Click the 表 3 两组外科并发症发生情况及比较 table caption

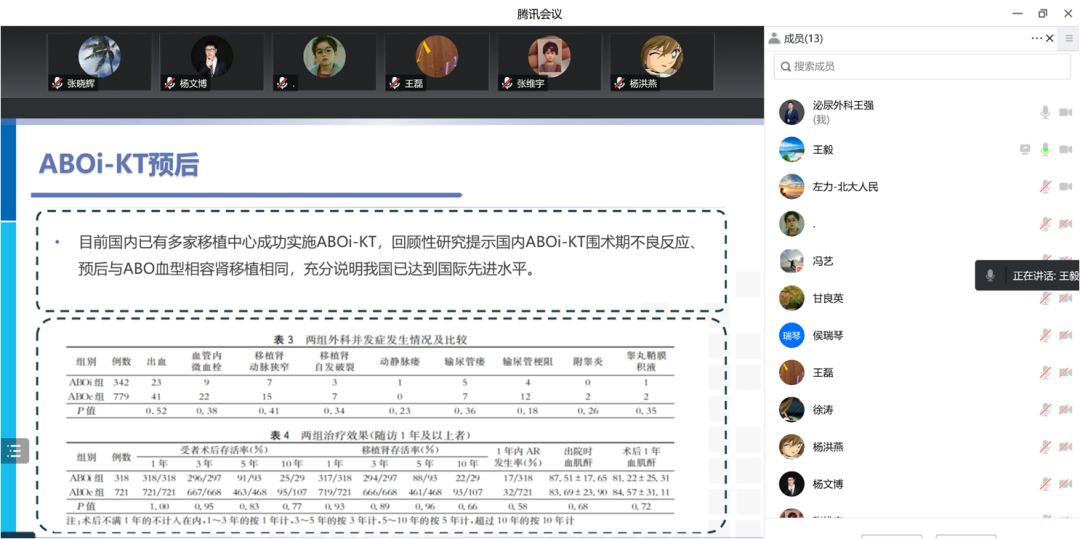373,339
